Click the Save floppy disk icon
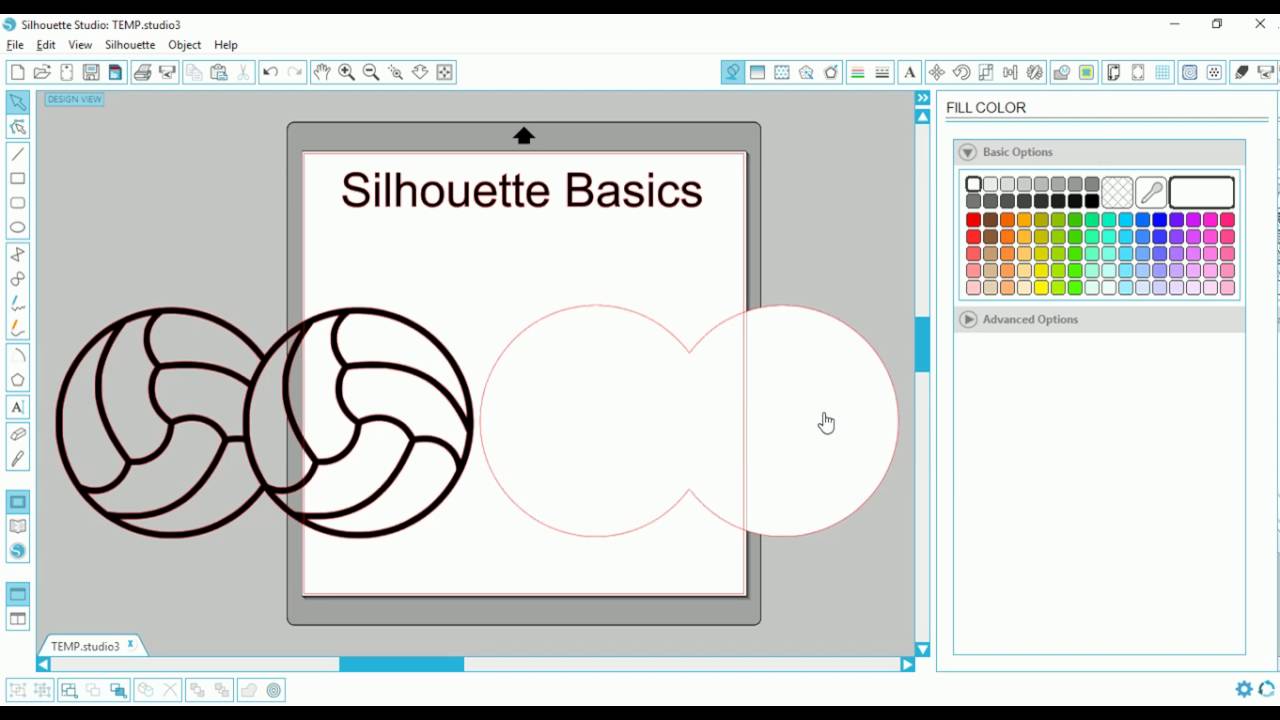Screen dimensions: 1280x720 point(91,72)
